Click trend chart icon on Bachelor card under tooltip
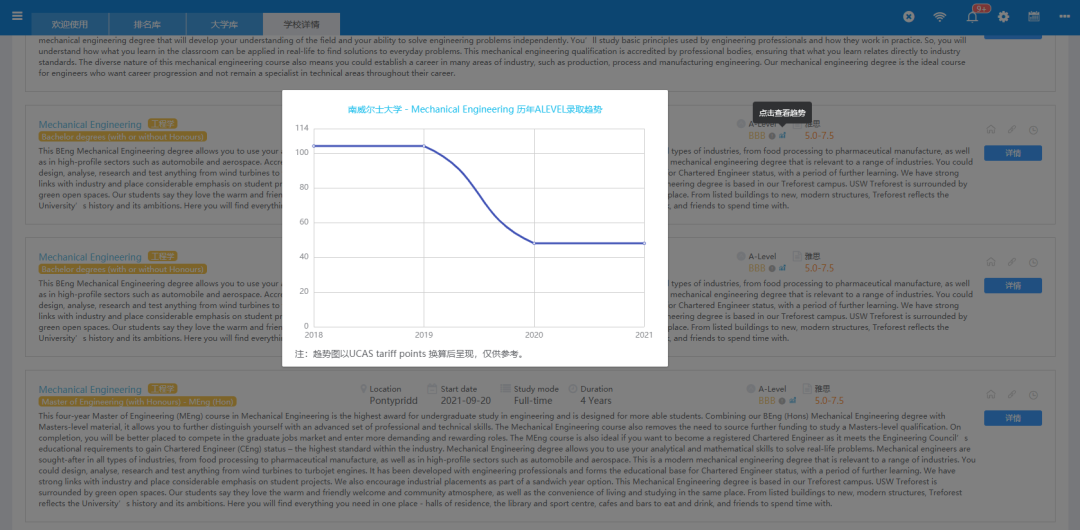 [782, 135]
